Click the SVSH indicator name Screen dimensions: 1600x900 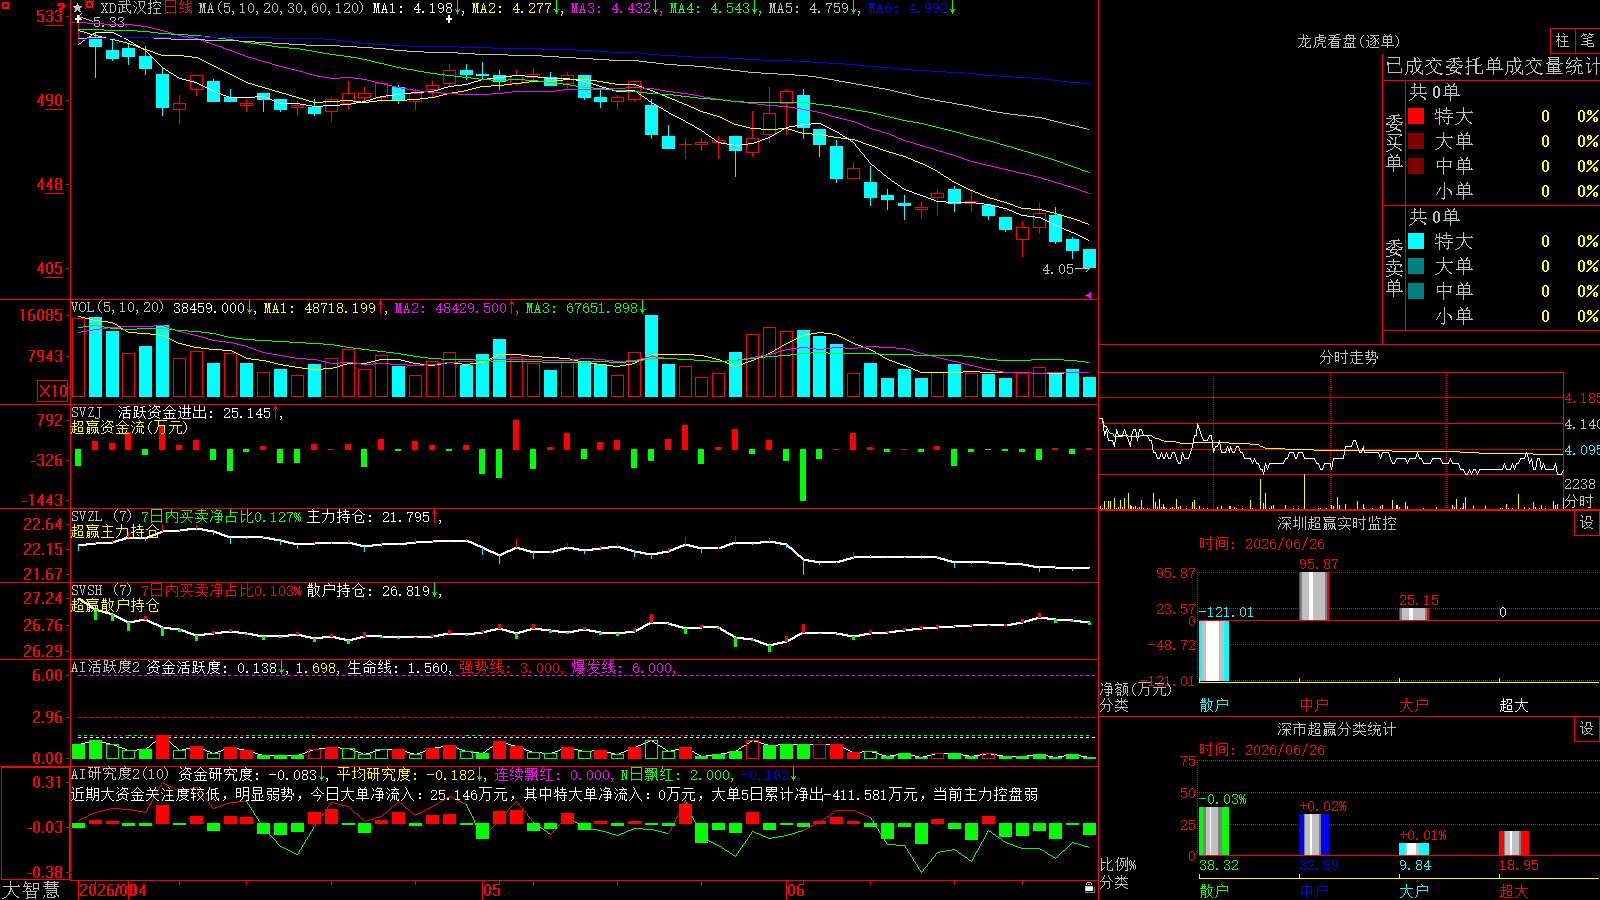[x=86, y=590]
